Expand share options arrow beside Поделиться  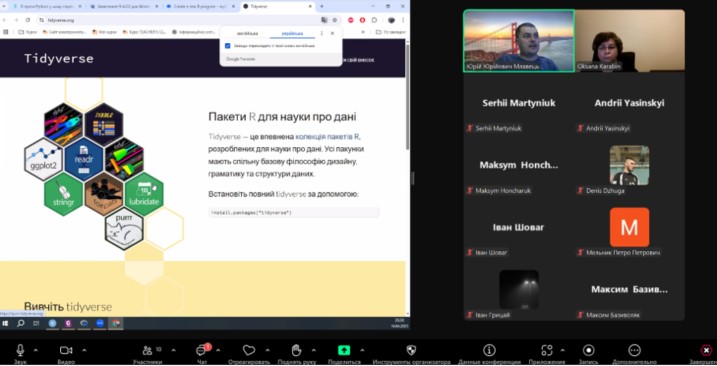tap(362, 350)
